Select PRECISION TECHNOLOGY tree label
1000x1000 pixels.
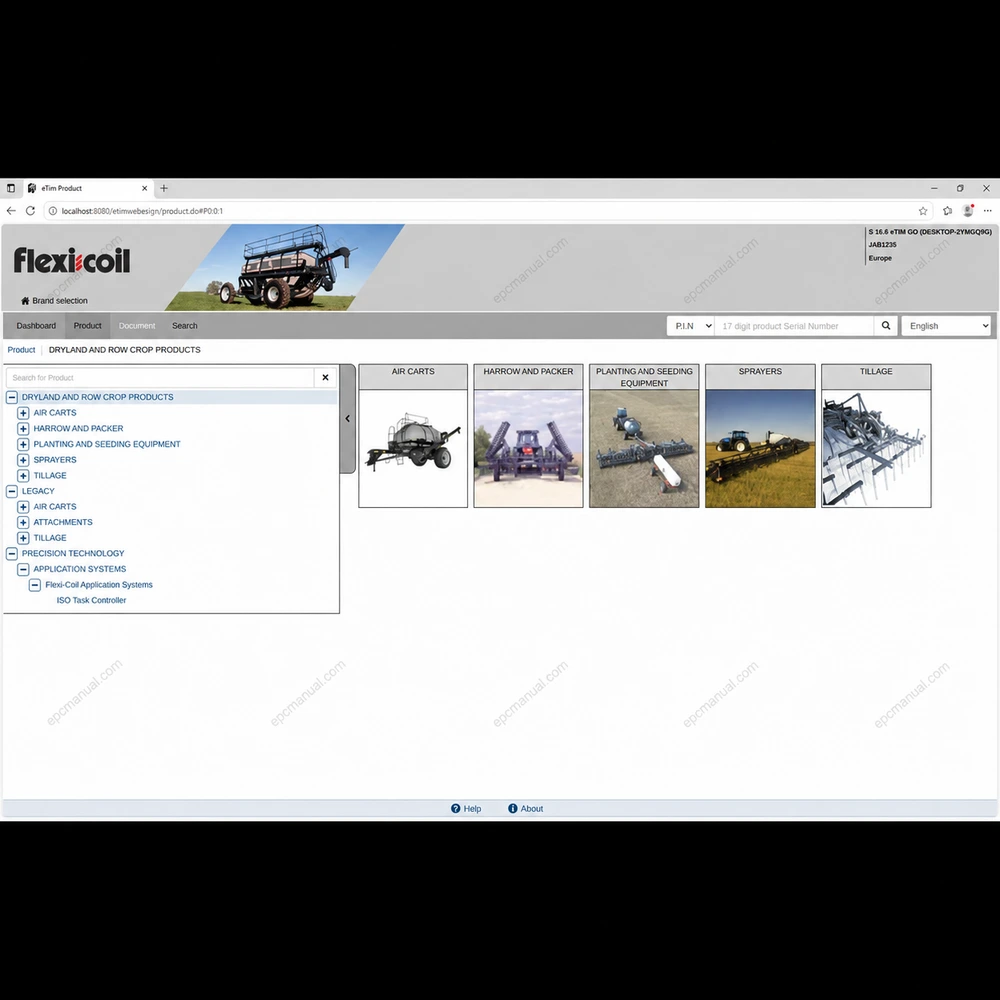[x=73, y=554]
